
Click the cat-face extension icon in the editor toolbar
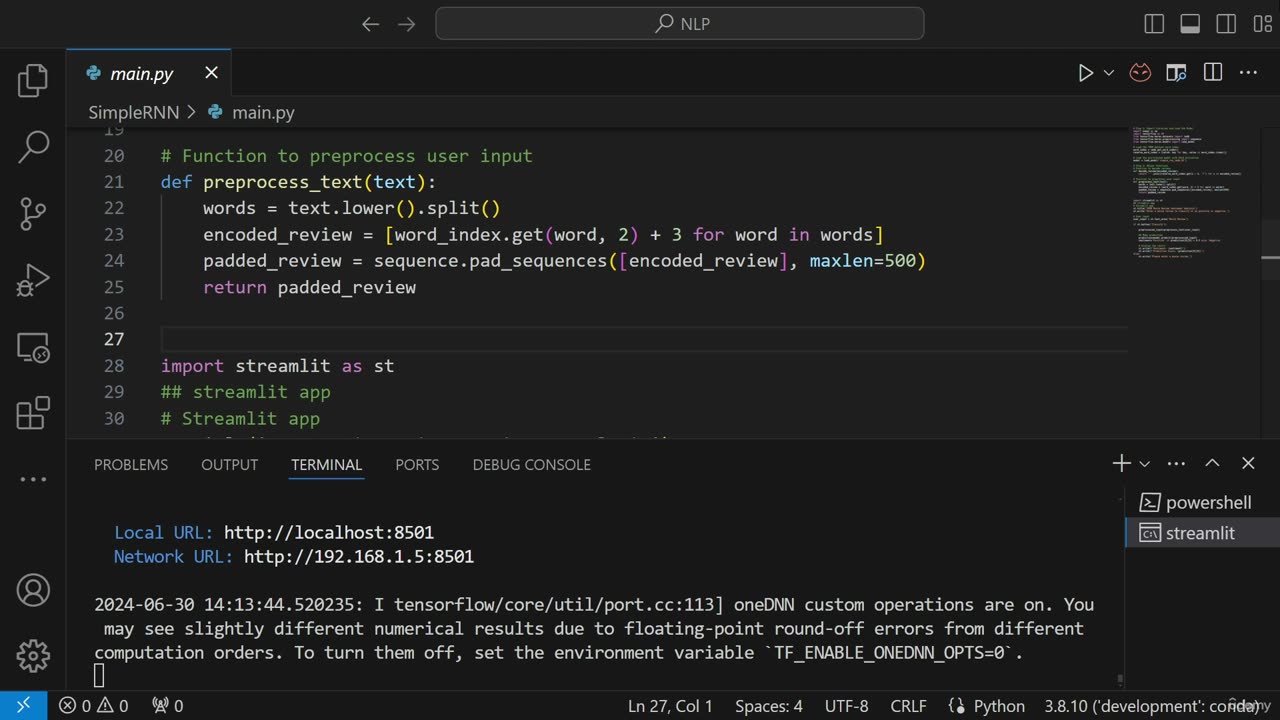click(x=1140, y=73)
